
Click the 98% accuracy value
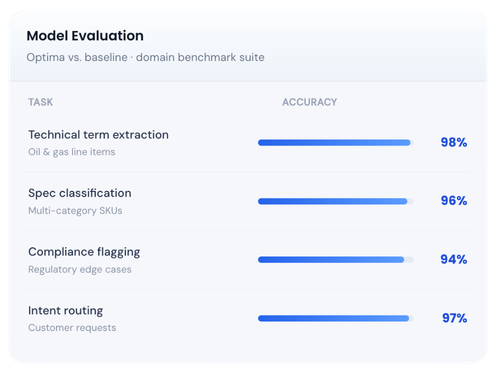point(454,142)
